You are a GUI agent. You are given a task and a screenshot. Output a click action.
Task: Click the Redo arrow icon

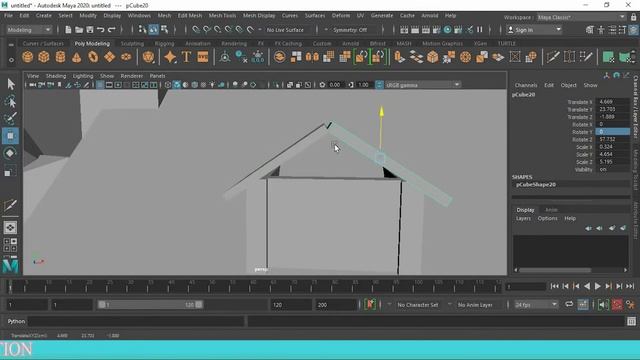[x=111, y=29]
